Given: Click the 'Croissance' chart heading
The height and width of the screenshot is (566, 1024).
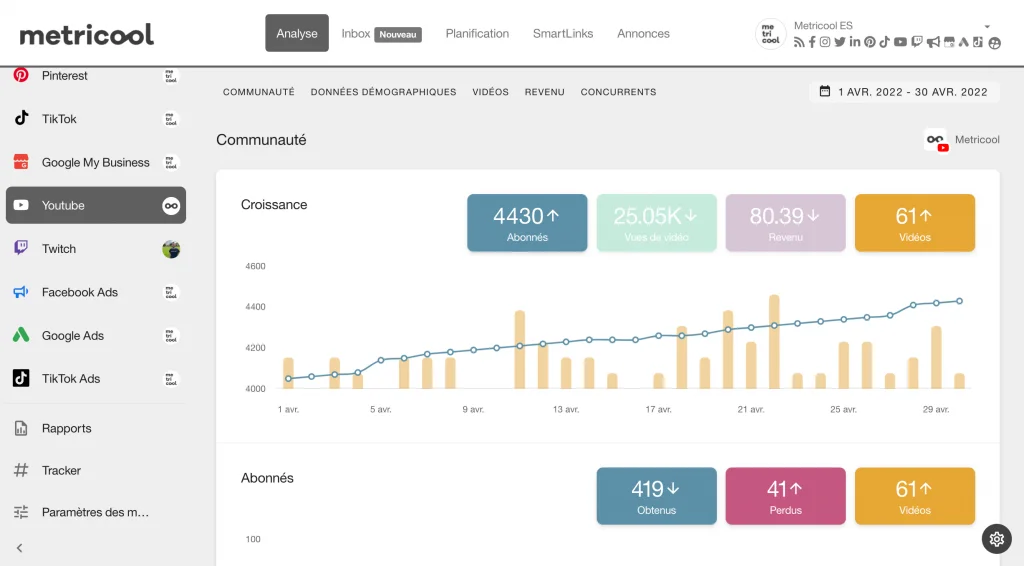Looking at the screenshot, I should coord(274,204).
